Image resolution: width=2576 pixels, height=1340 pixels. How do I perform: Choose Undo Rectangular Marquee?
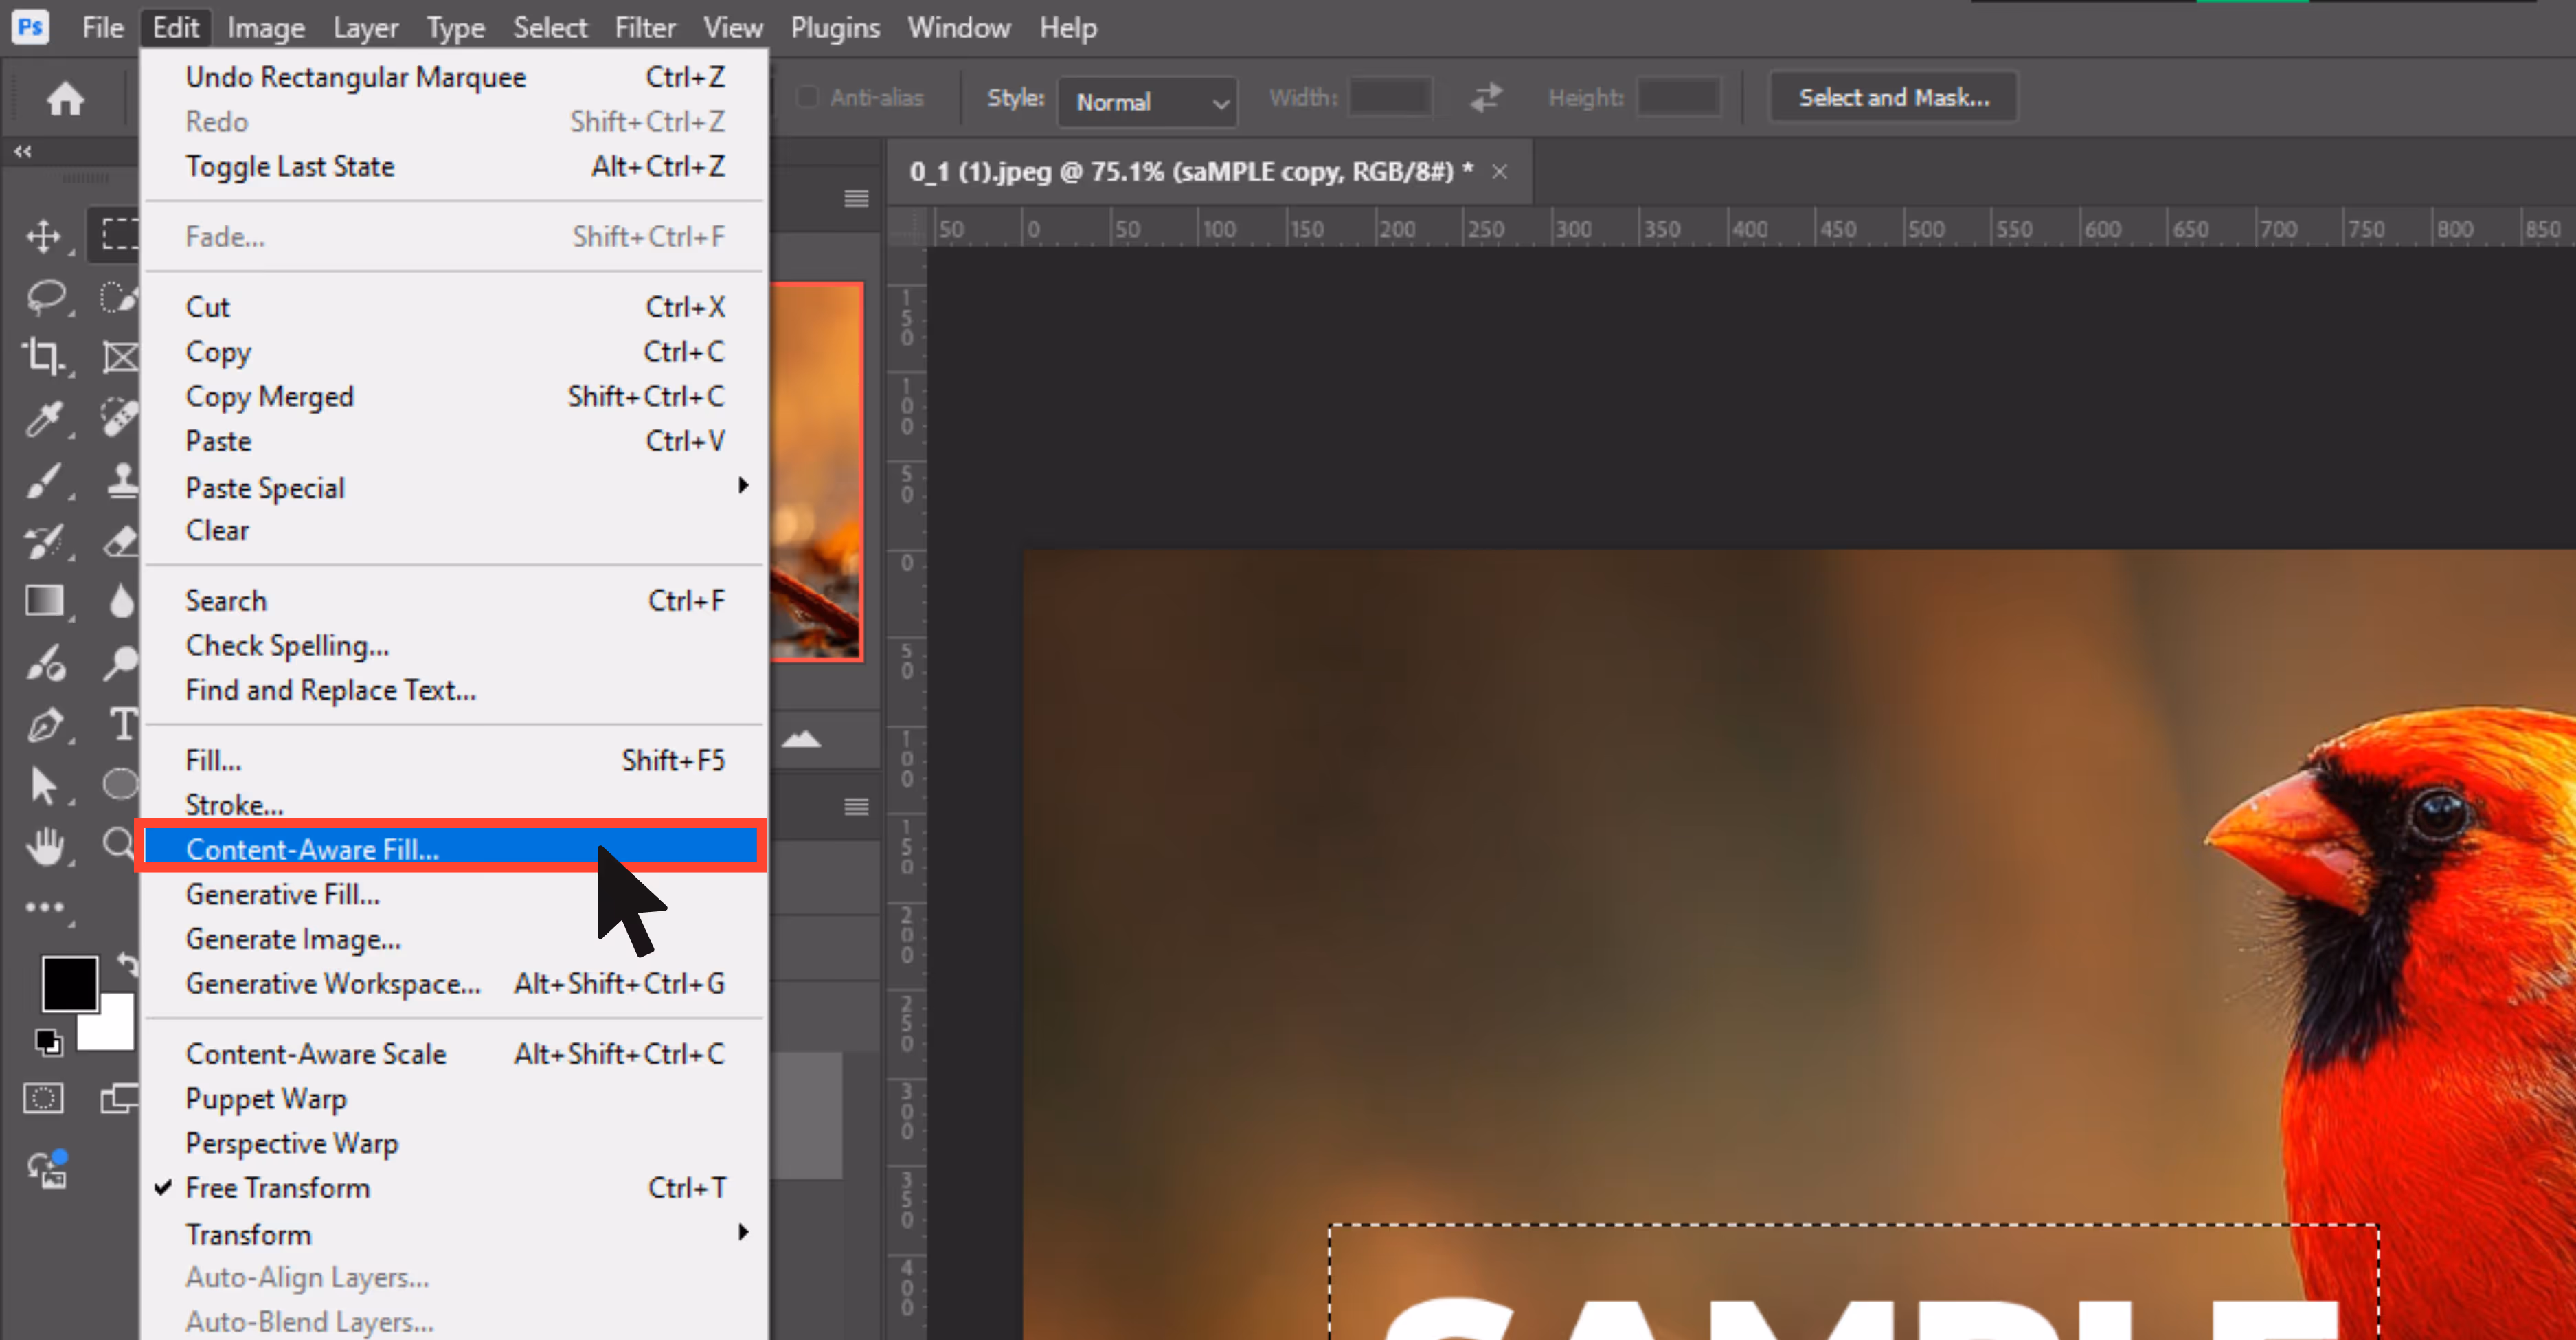click(456, 77)
